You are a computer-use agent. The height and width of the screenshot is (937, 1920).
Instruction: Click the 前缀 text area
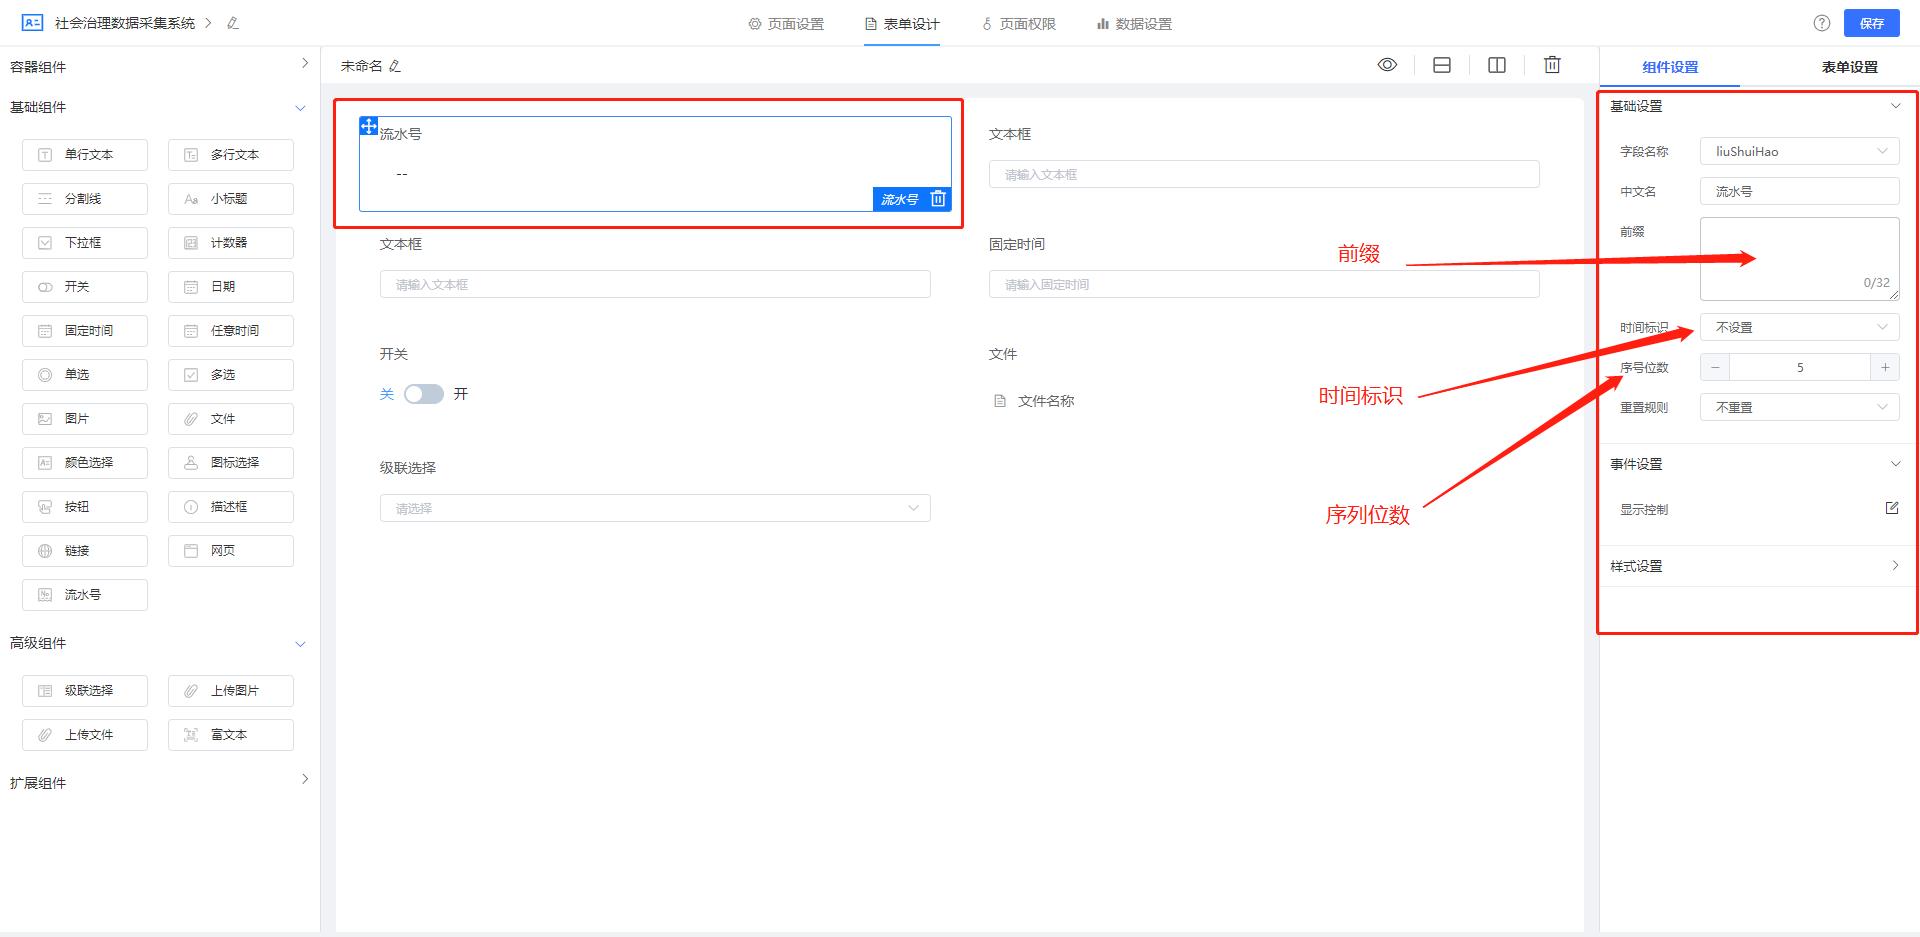click(1800, 259)
